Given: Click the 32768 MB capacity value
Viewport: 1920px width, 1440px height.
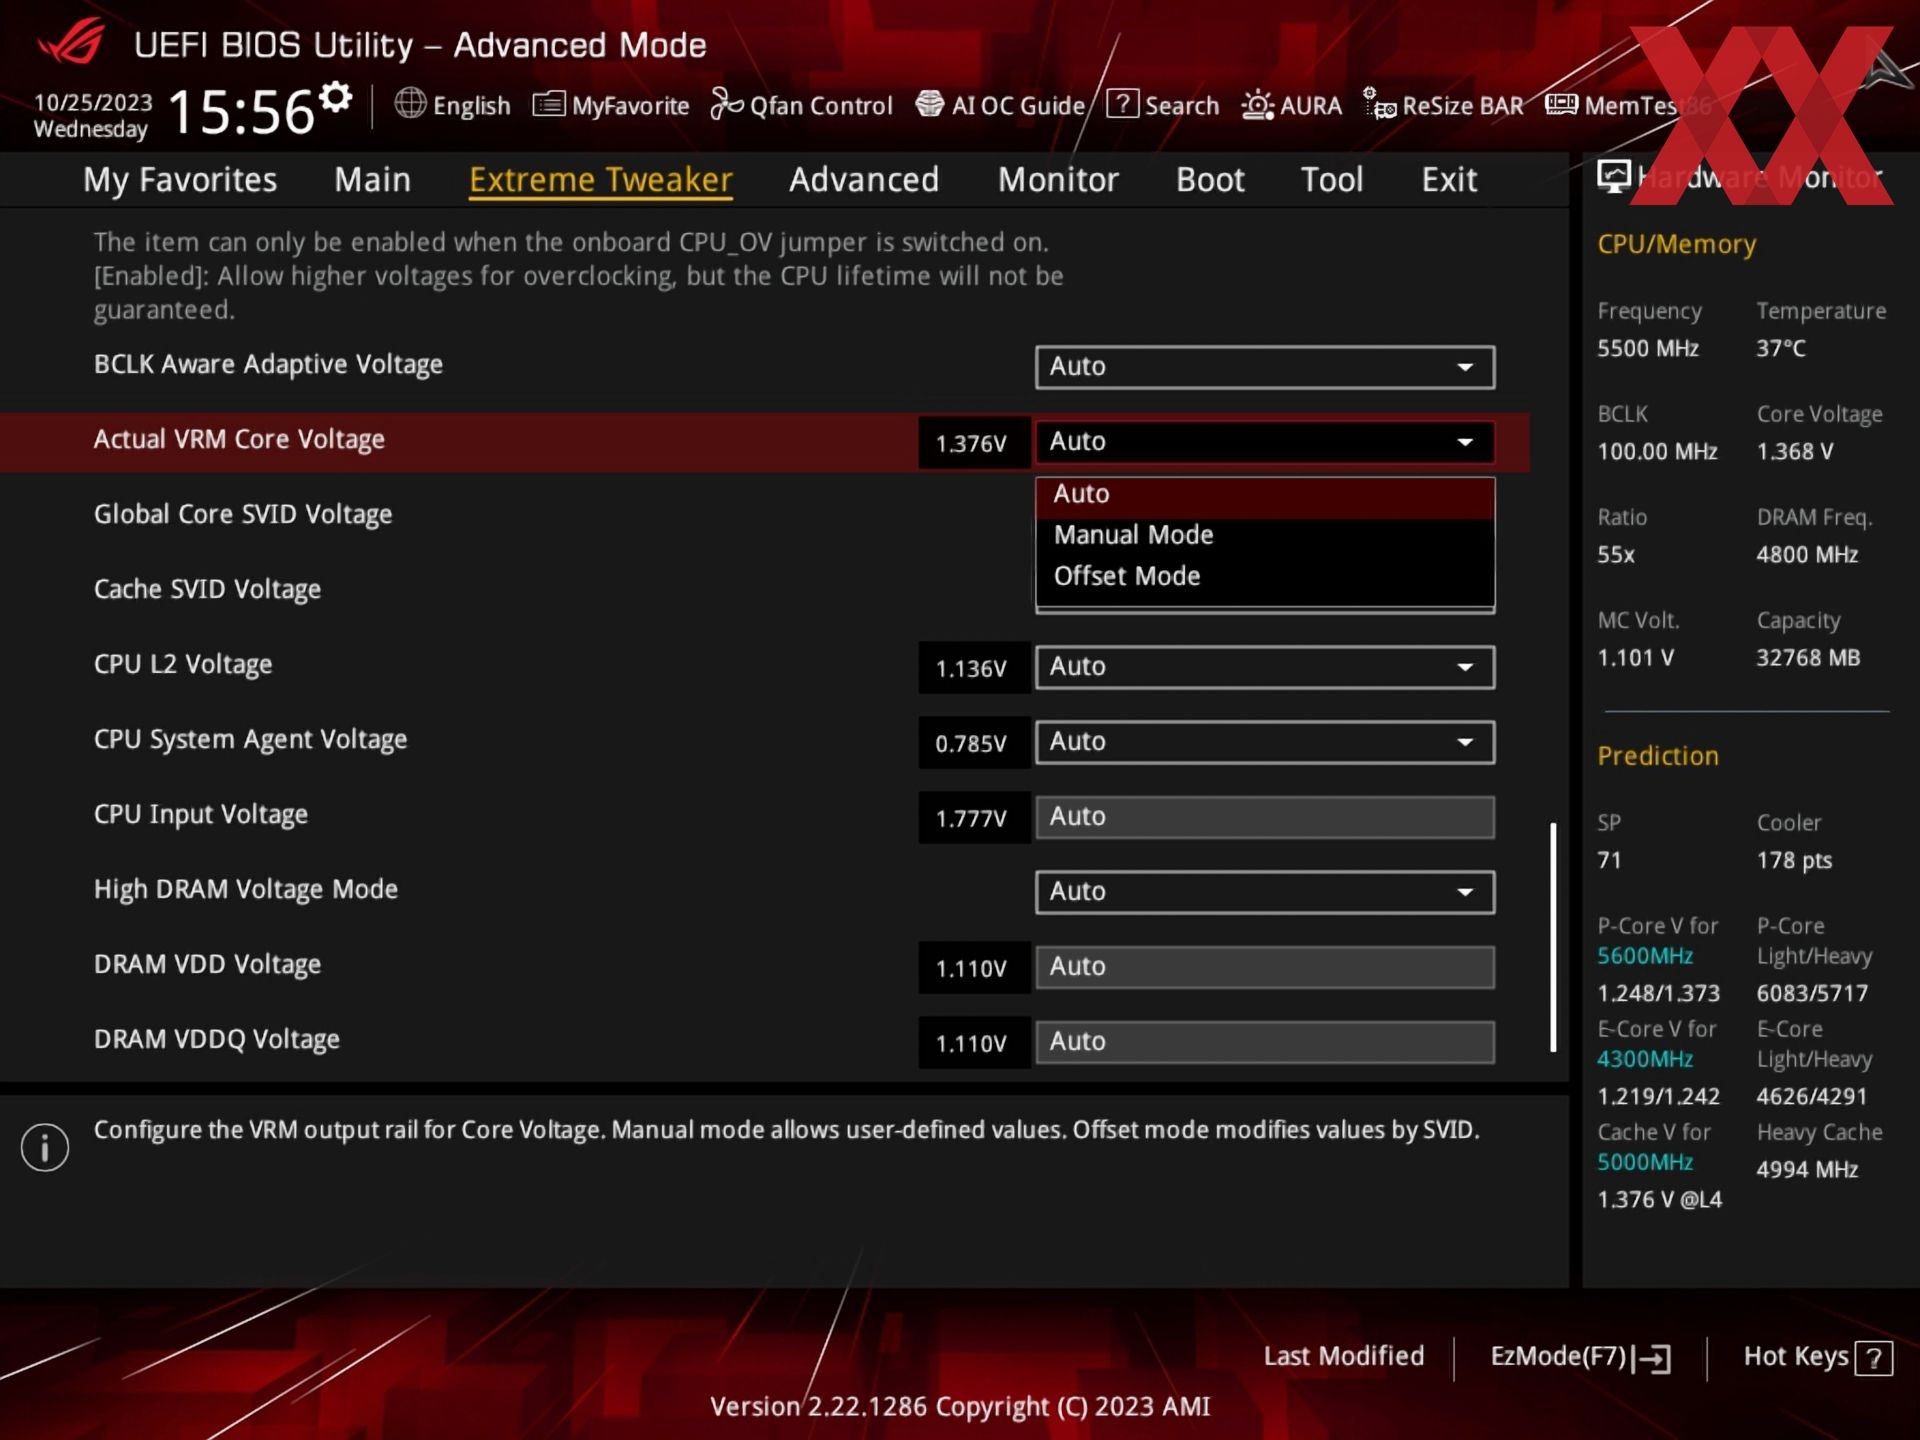Looking at the screenshot, I should click(x=1808, y=658).
